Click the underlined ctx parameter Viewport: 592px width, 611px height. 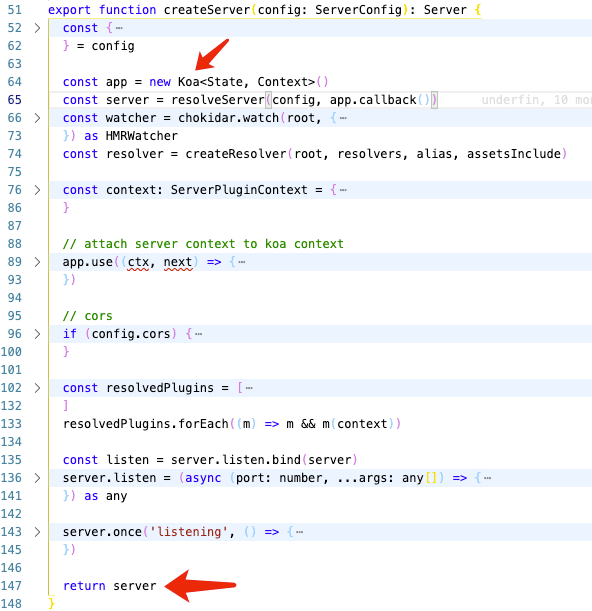coord(138,262)
